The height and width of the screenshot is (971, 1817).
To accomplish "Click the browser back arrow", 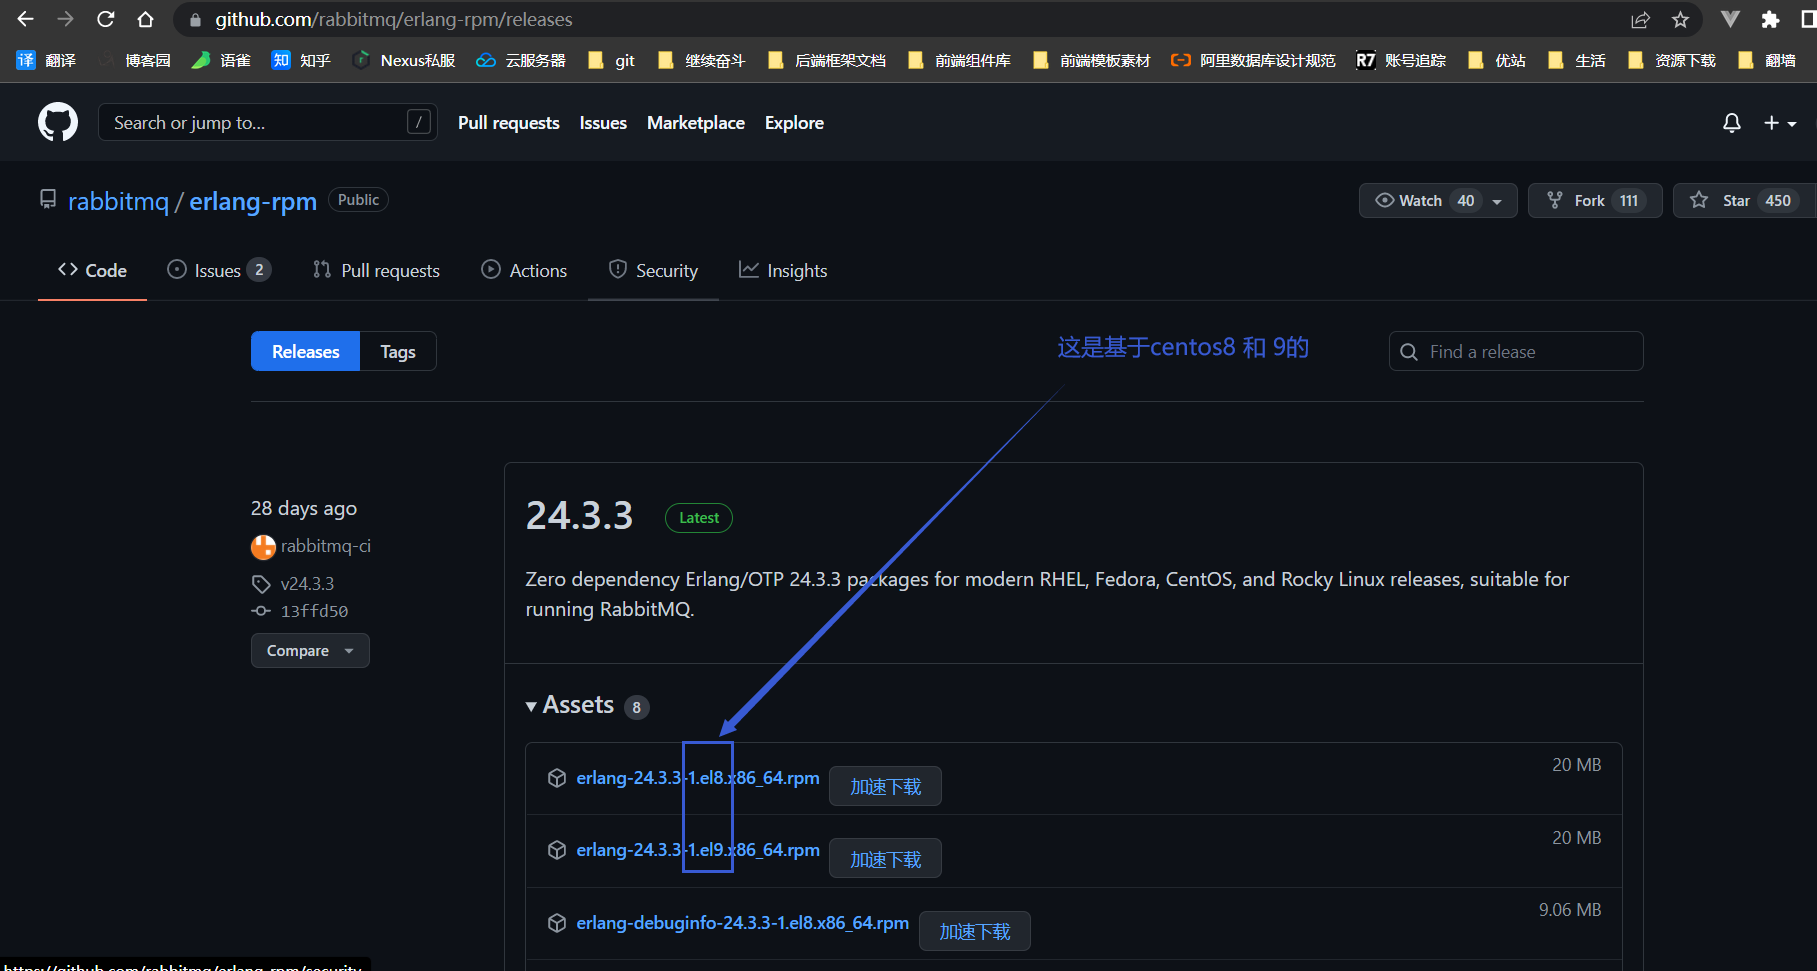I will pos(26,19).
